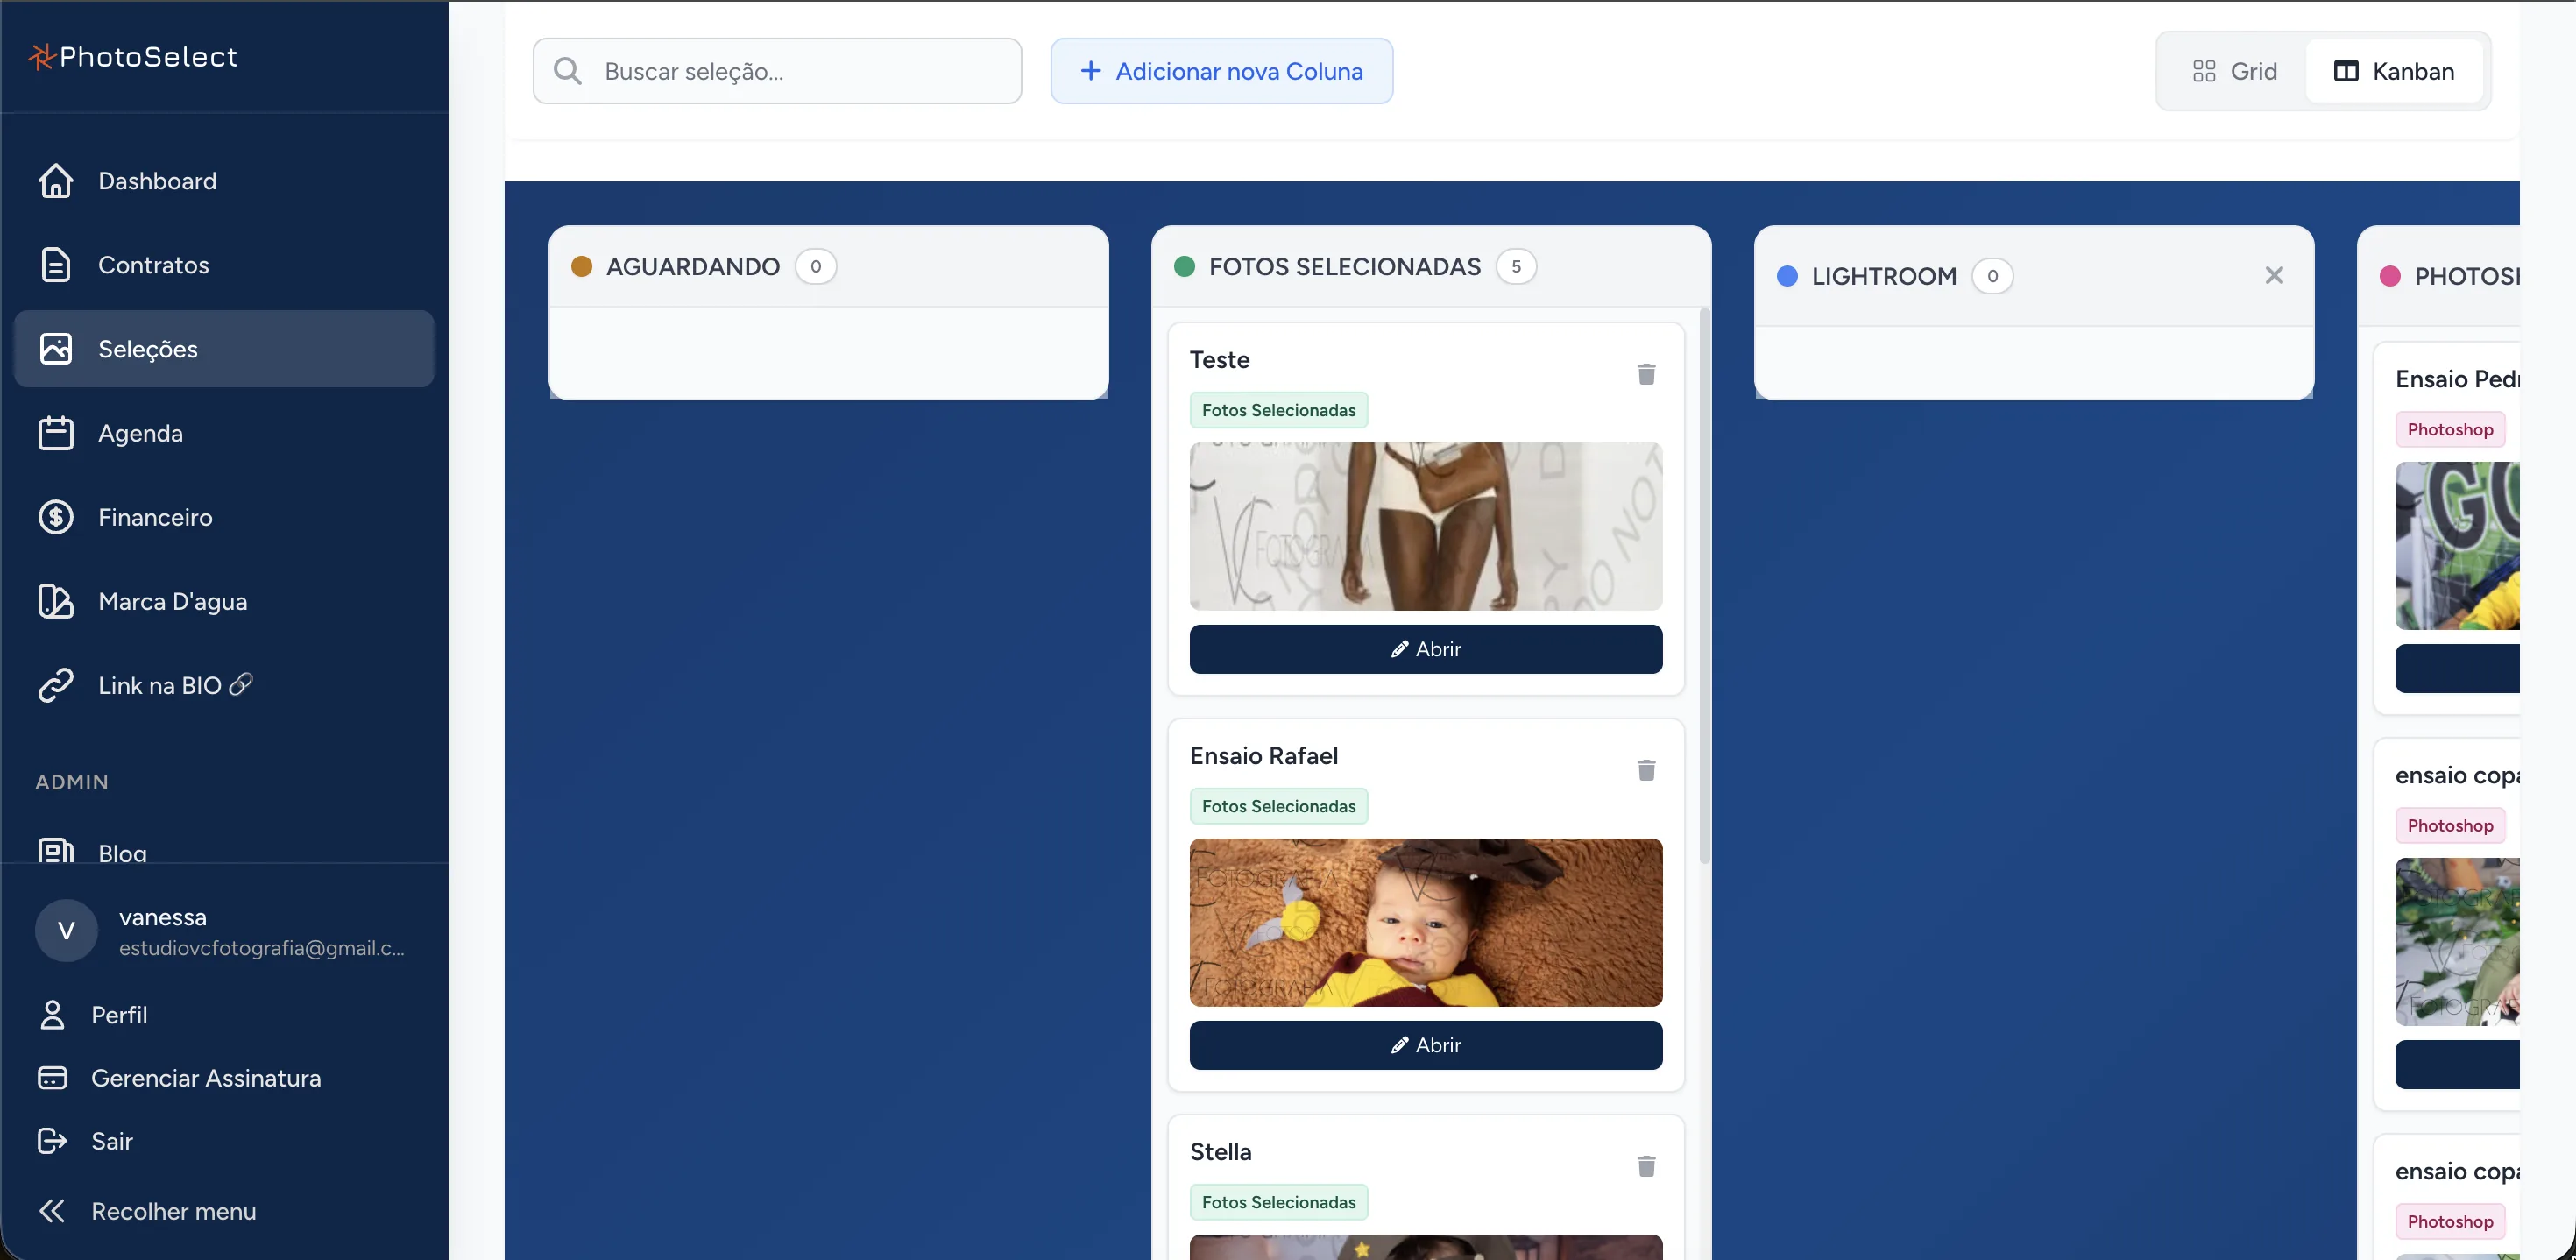
Task: Click the vanessa avatar circle
Action: pos(66,931)
